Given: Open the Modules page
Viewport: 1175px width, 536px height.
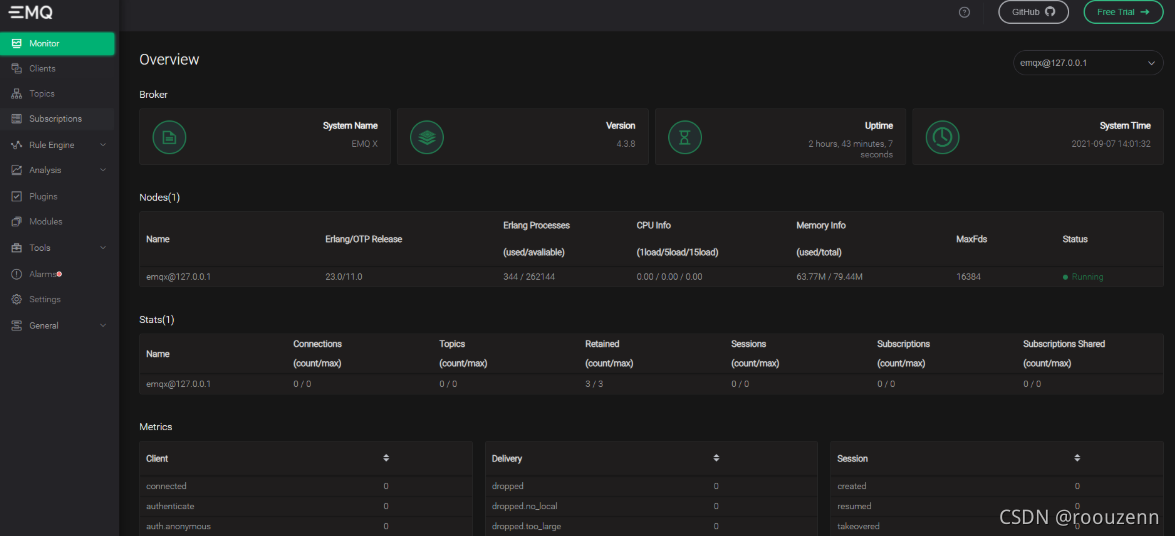Looking at the screenshot, I should (58, 221).
